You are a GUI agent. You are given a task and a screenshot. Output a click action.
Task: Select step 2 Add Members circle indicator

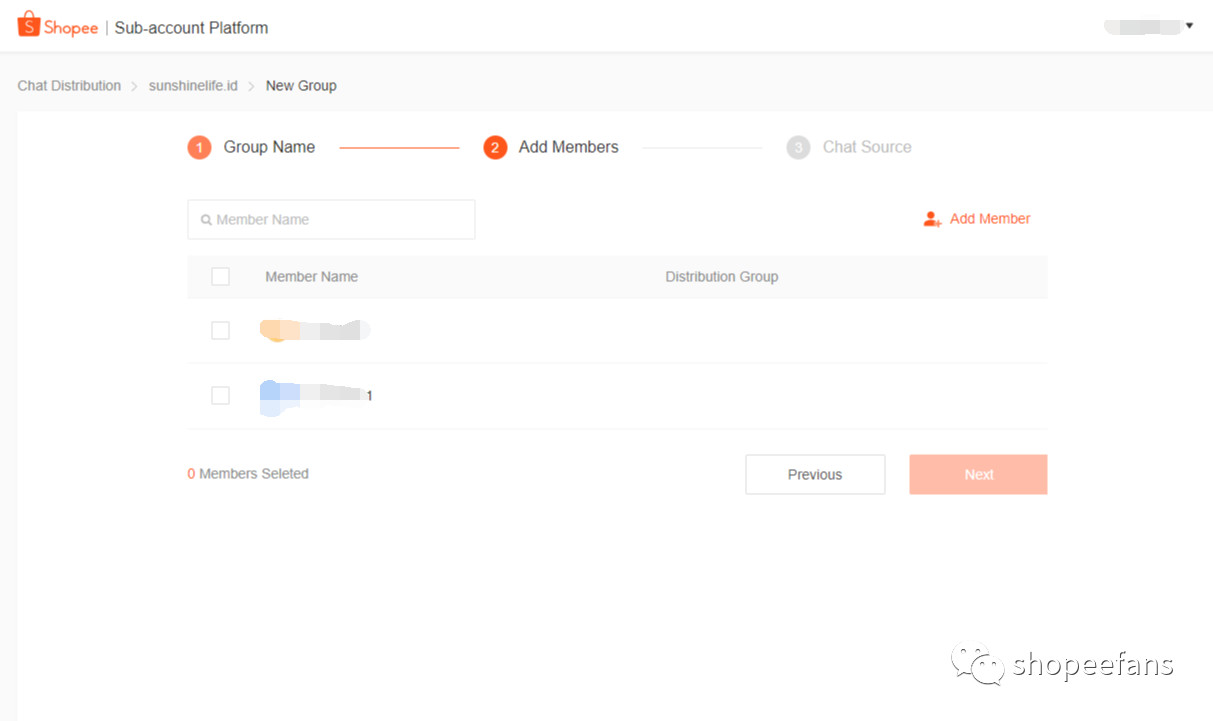pos(496,146)
